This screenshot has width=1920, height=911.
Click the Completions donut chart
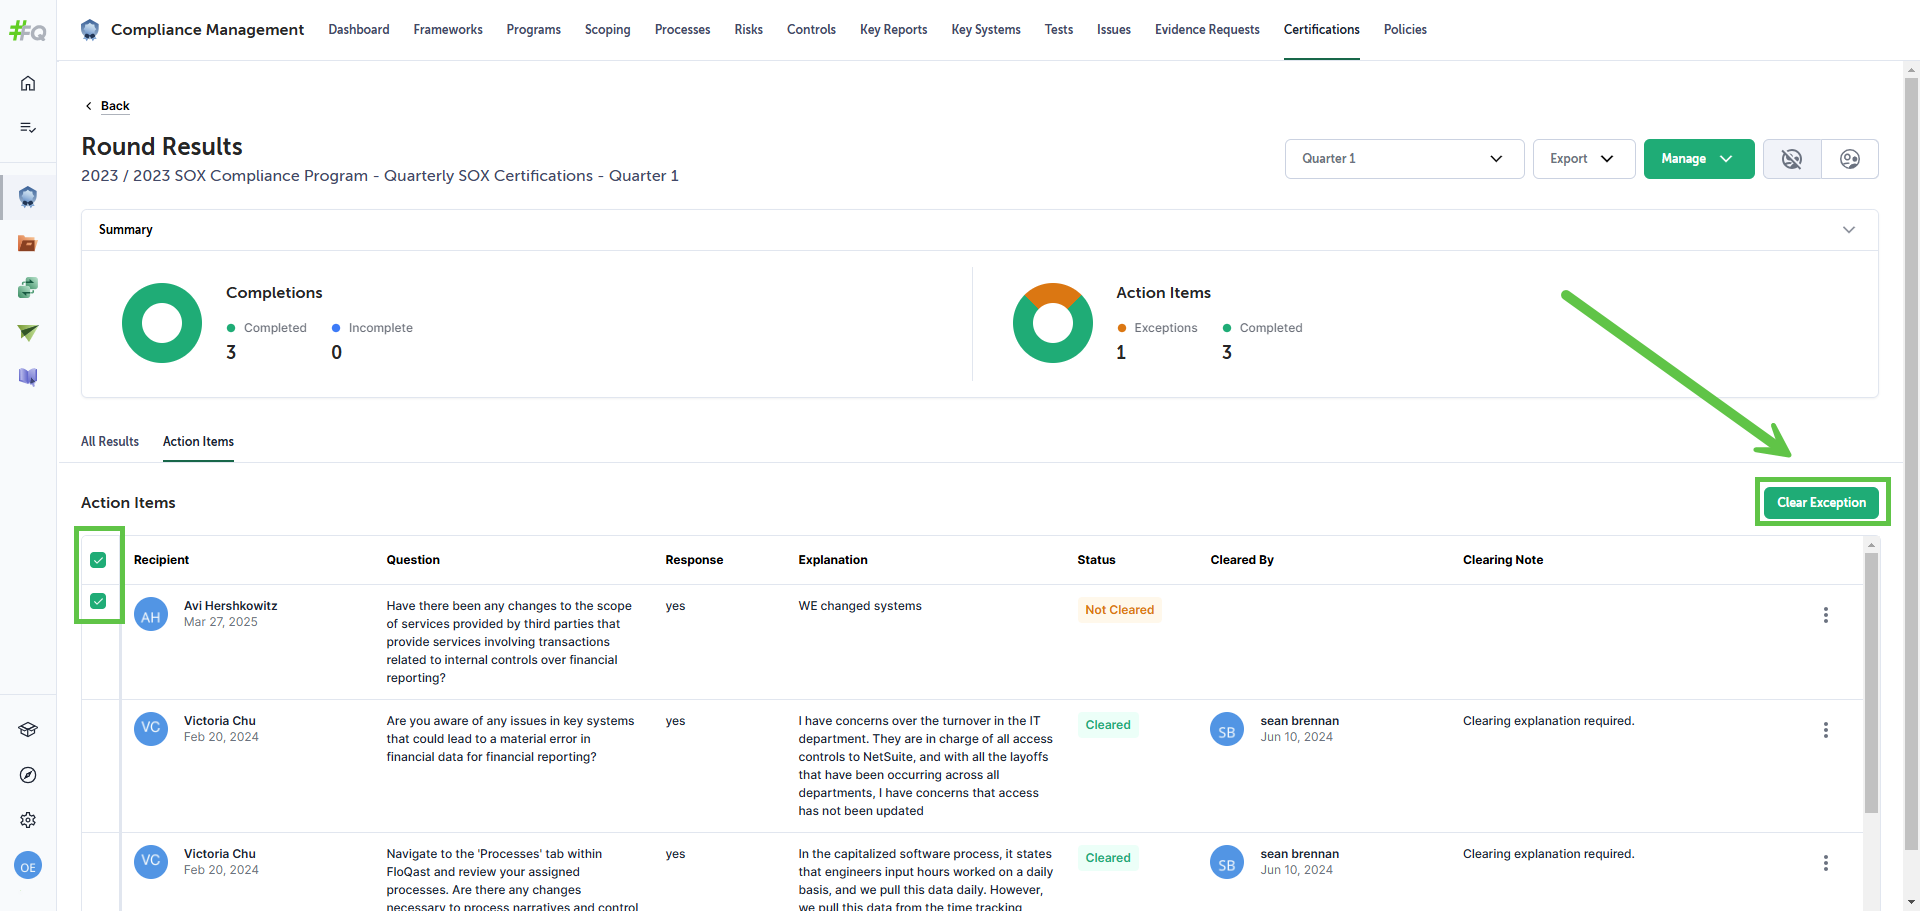coord(162,323)
